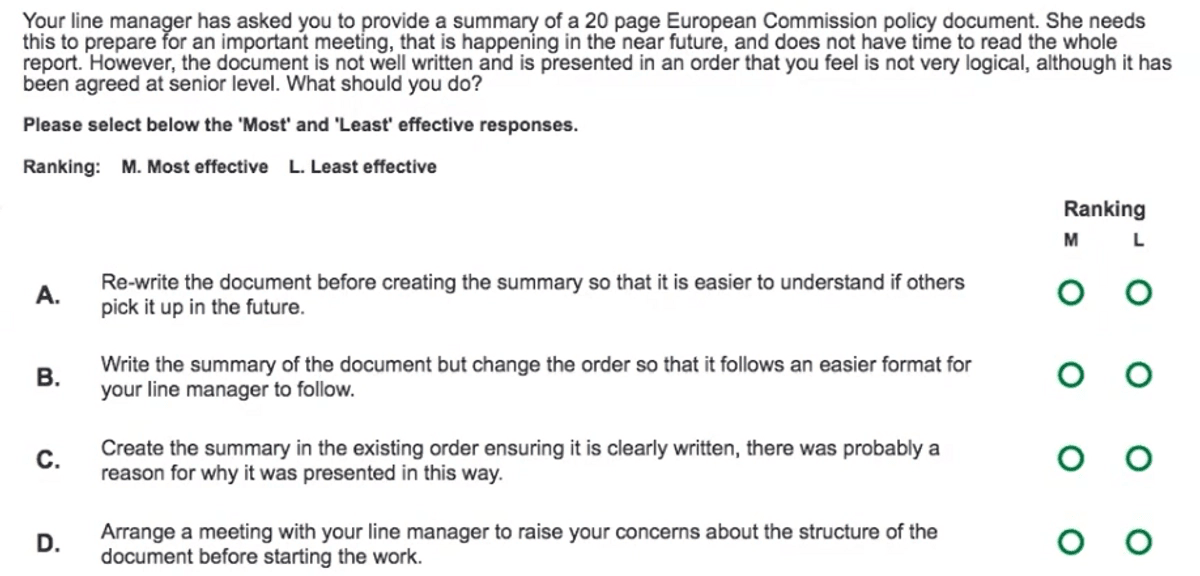Click the L column heading
Screen dimensions: 1200x576
tap(1138, 240)
